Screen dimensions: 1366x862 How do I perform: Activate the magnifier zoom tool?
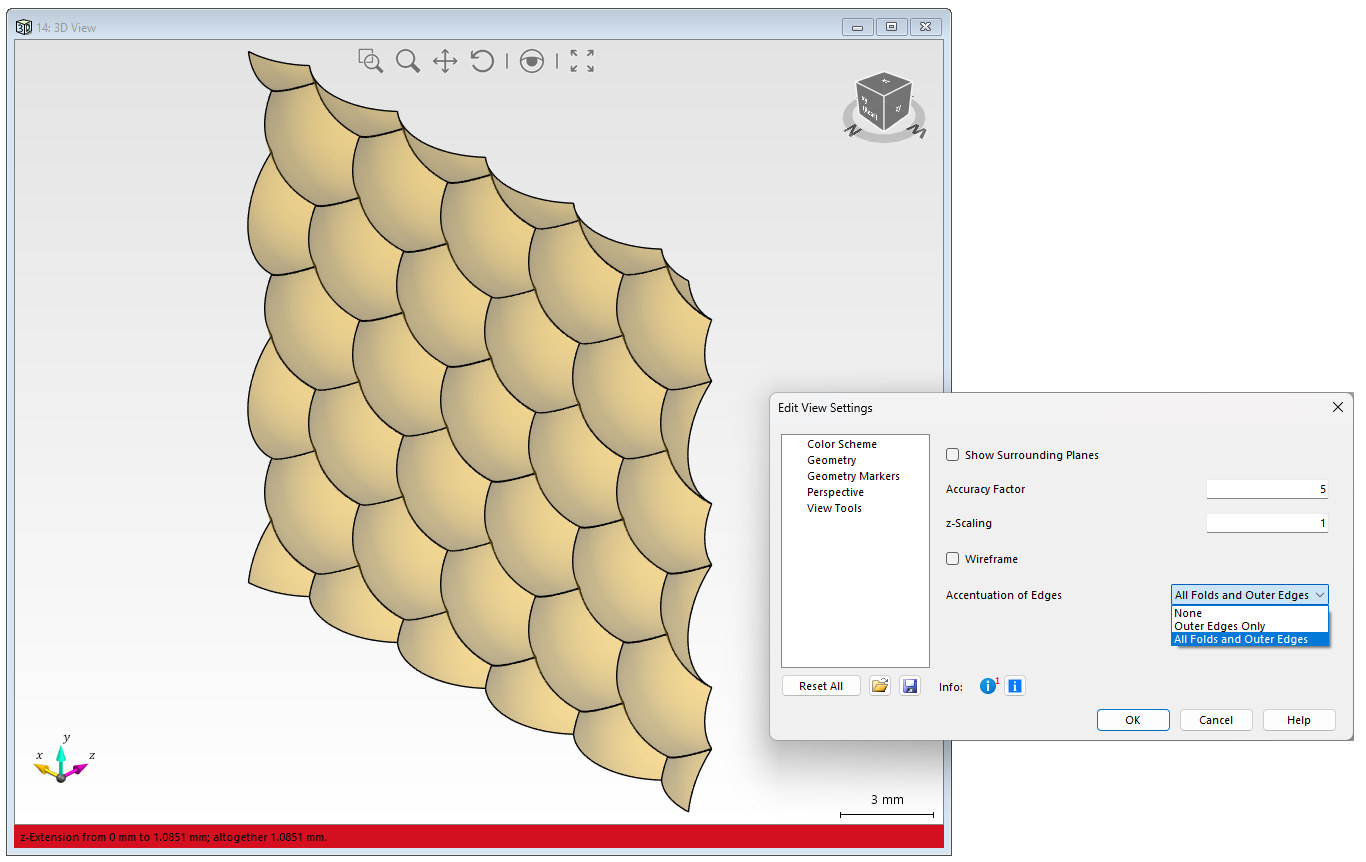pyautogui.click(x=408, y=61)
